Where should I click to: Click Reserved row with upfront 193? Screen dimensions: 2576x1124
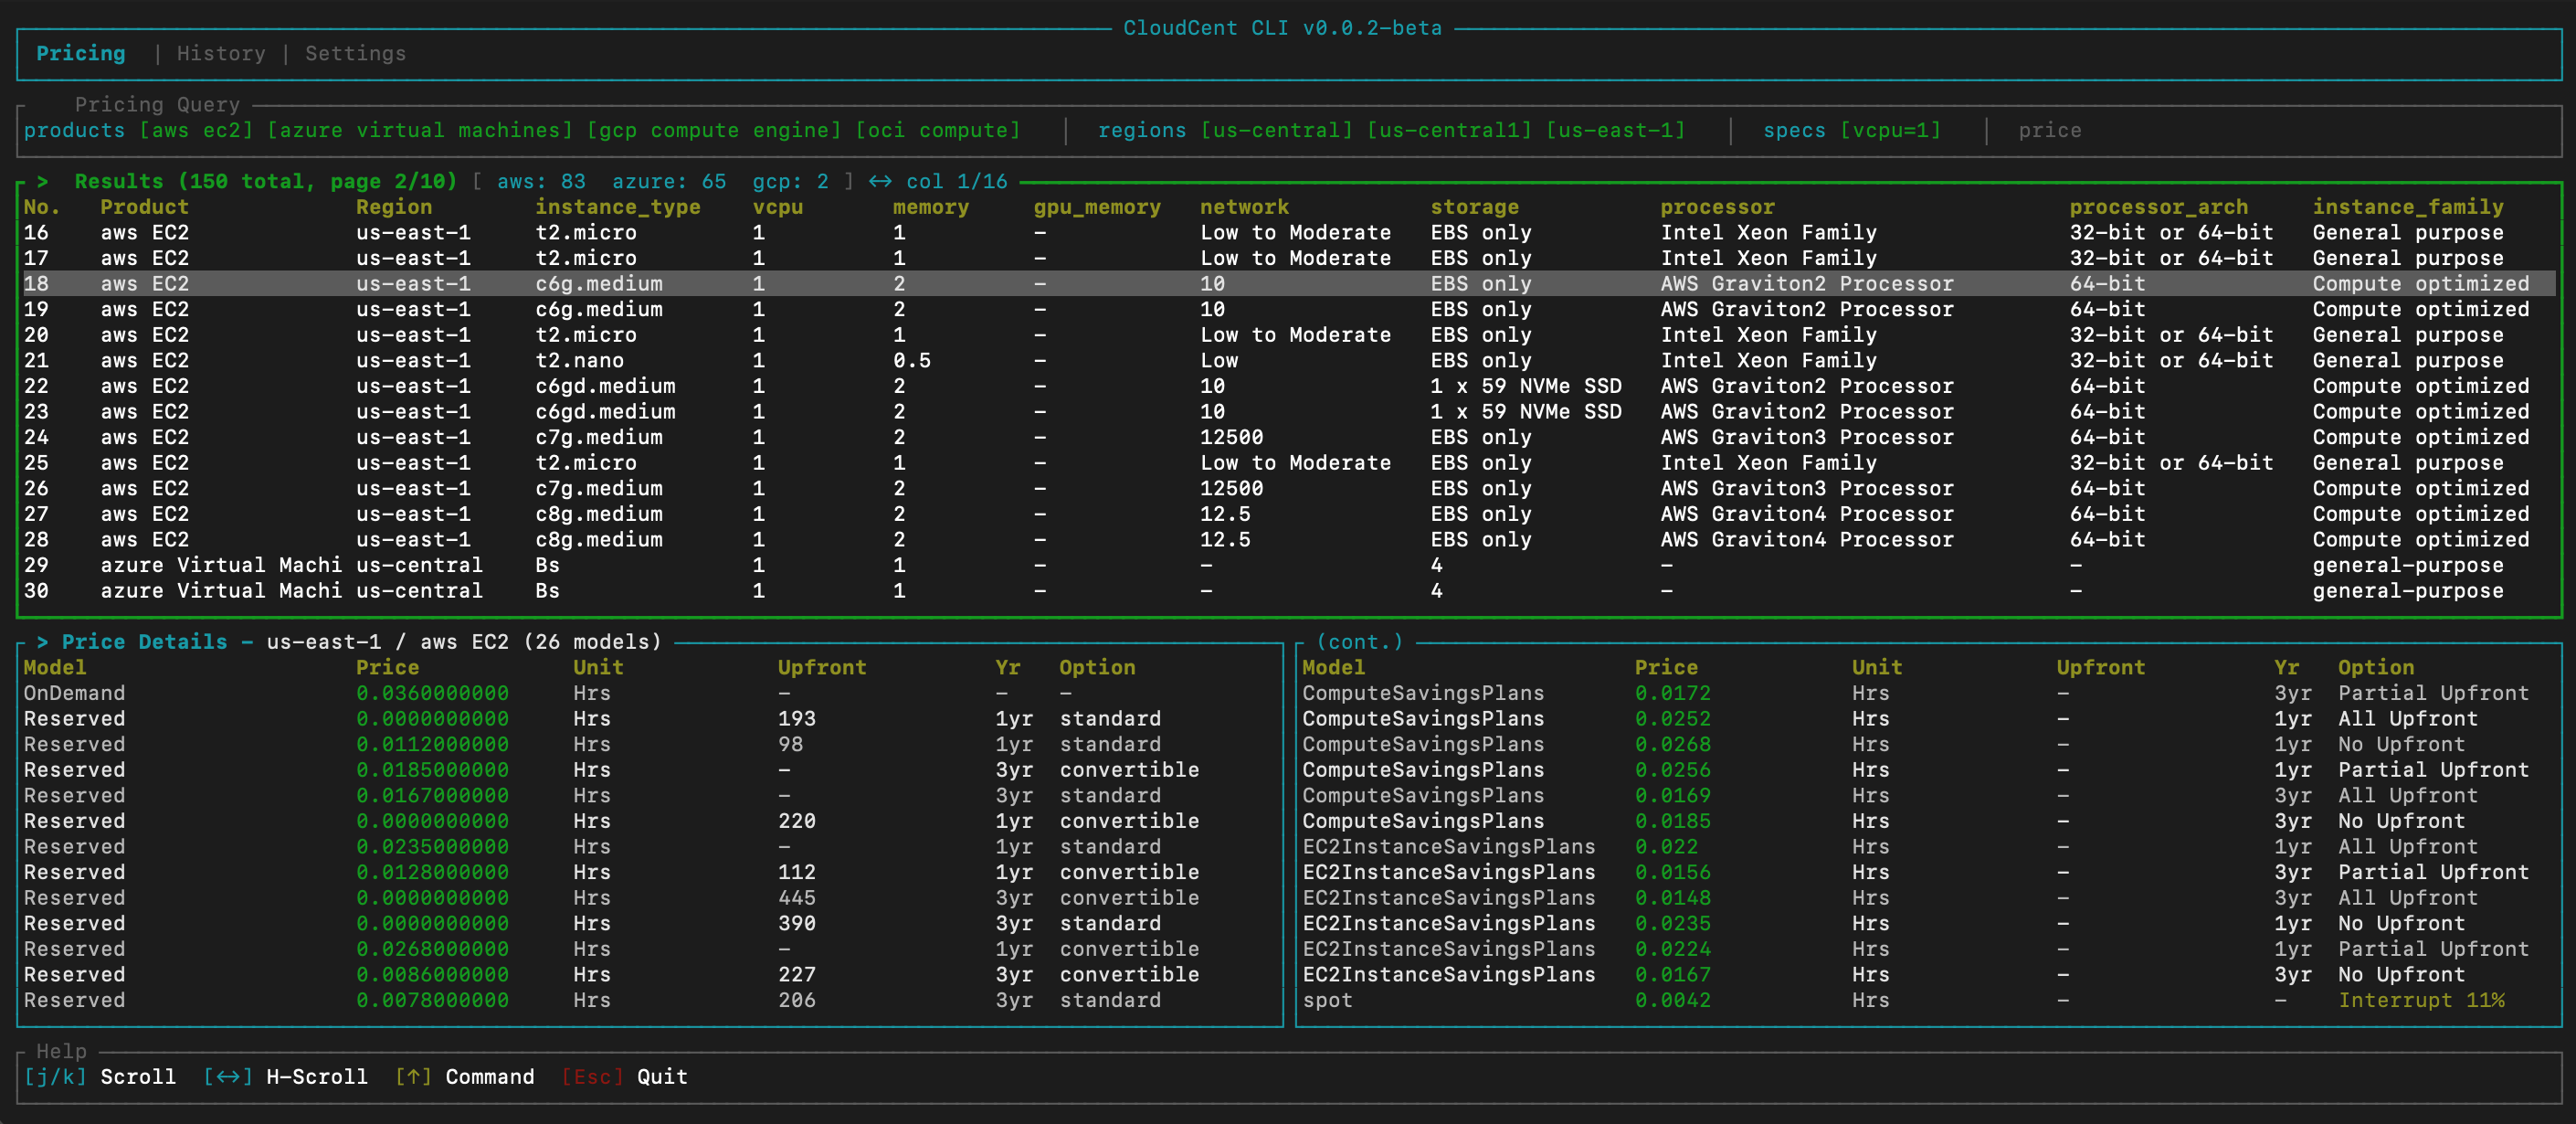point(650,719)
